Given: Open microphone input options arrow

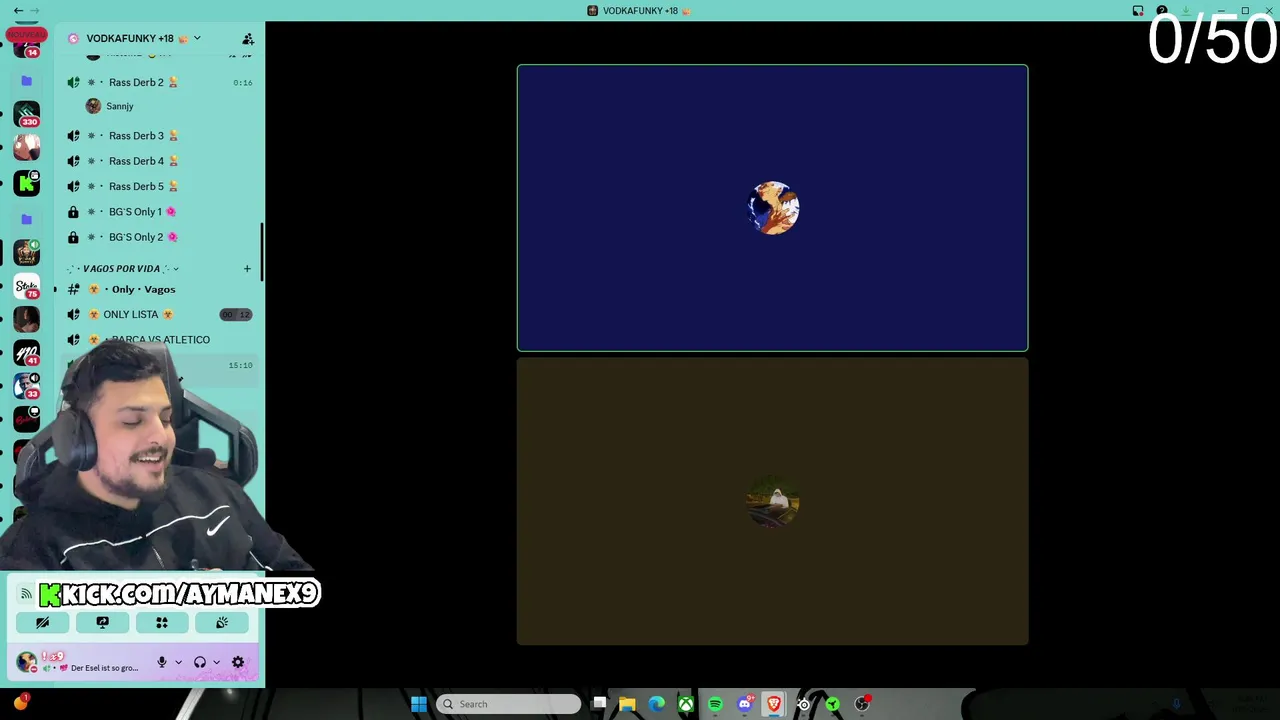Looking at the screenshot, I should (x=179, y=662).
